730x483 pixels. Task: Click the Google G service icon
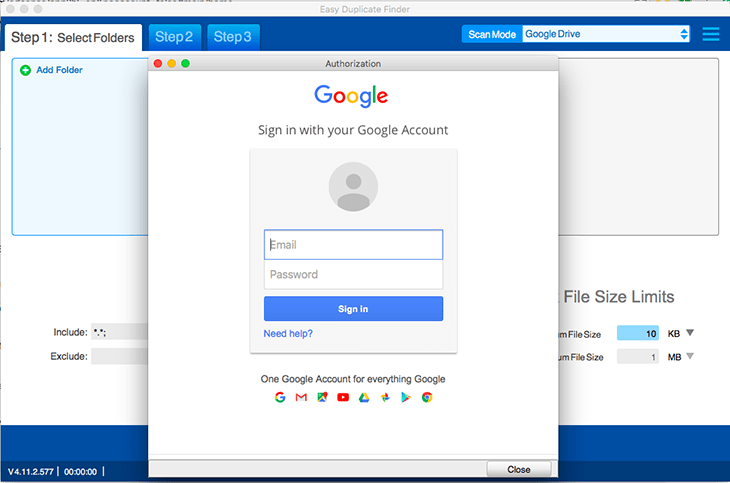coord(280,397)
